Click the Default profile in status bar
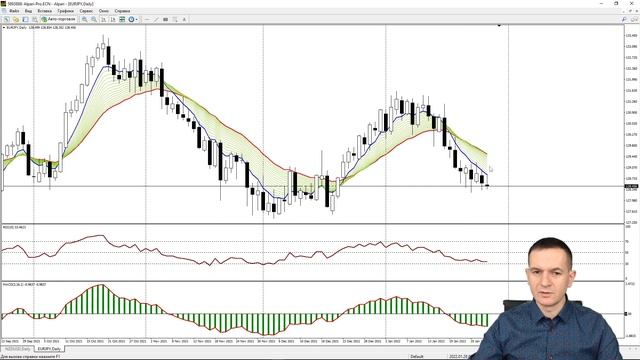Screen dimensions: 640x360 click(x=417, y=356)
